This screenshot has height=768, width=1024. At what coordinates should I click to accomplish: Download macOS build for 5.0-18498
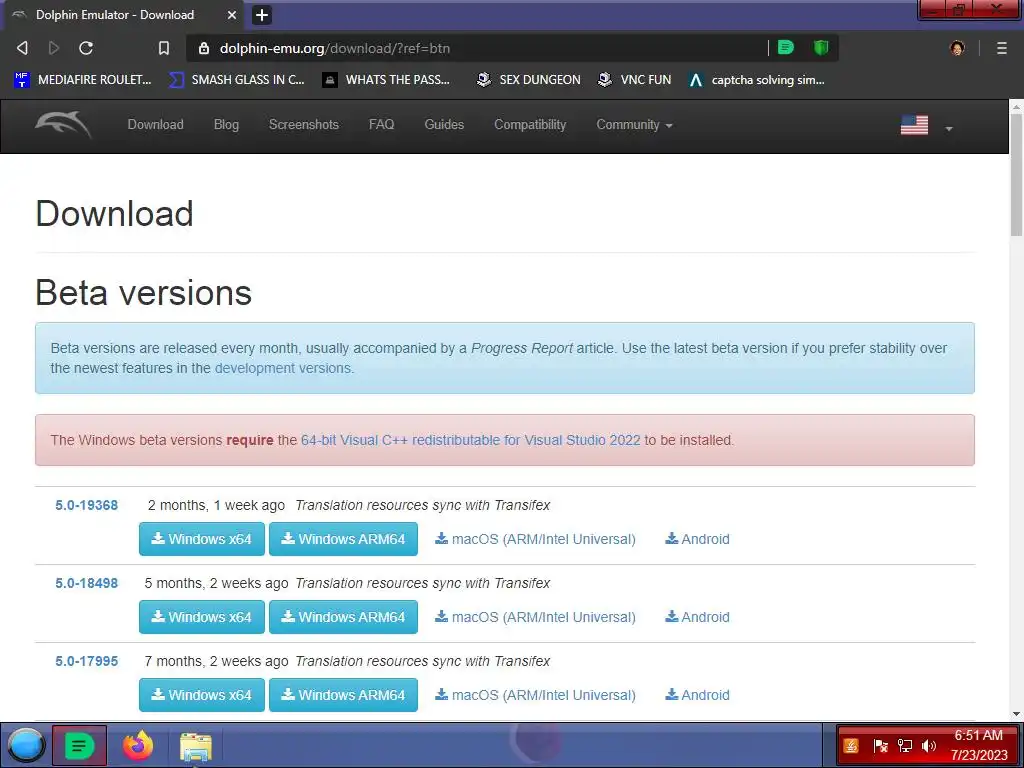536,617
